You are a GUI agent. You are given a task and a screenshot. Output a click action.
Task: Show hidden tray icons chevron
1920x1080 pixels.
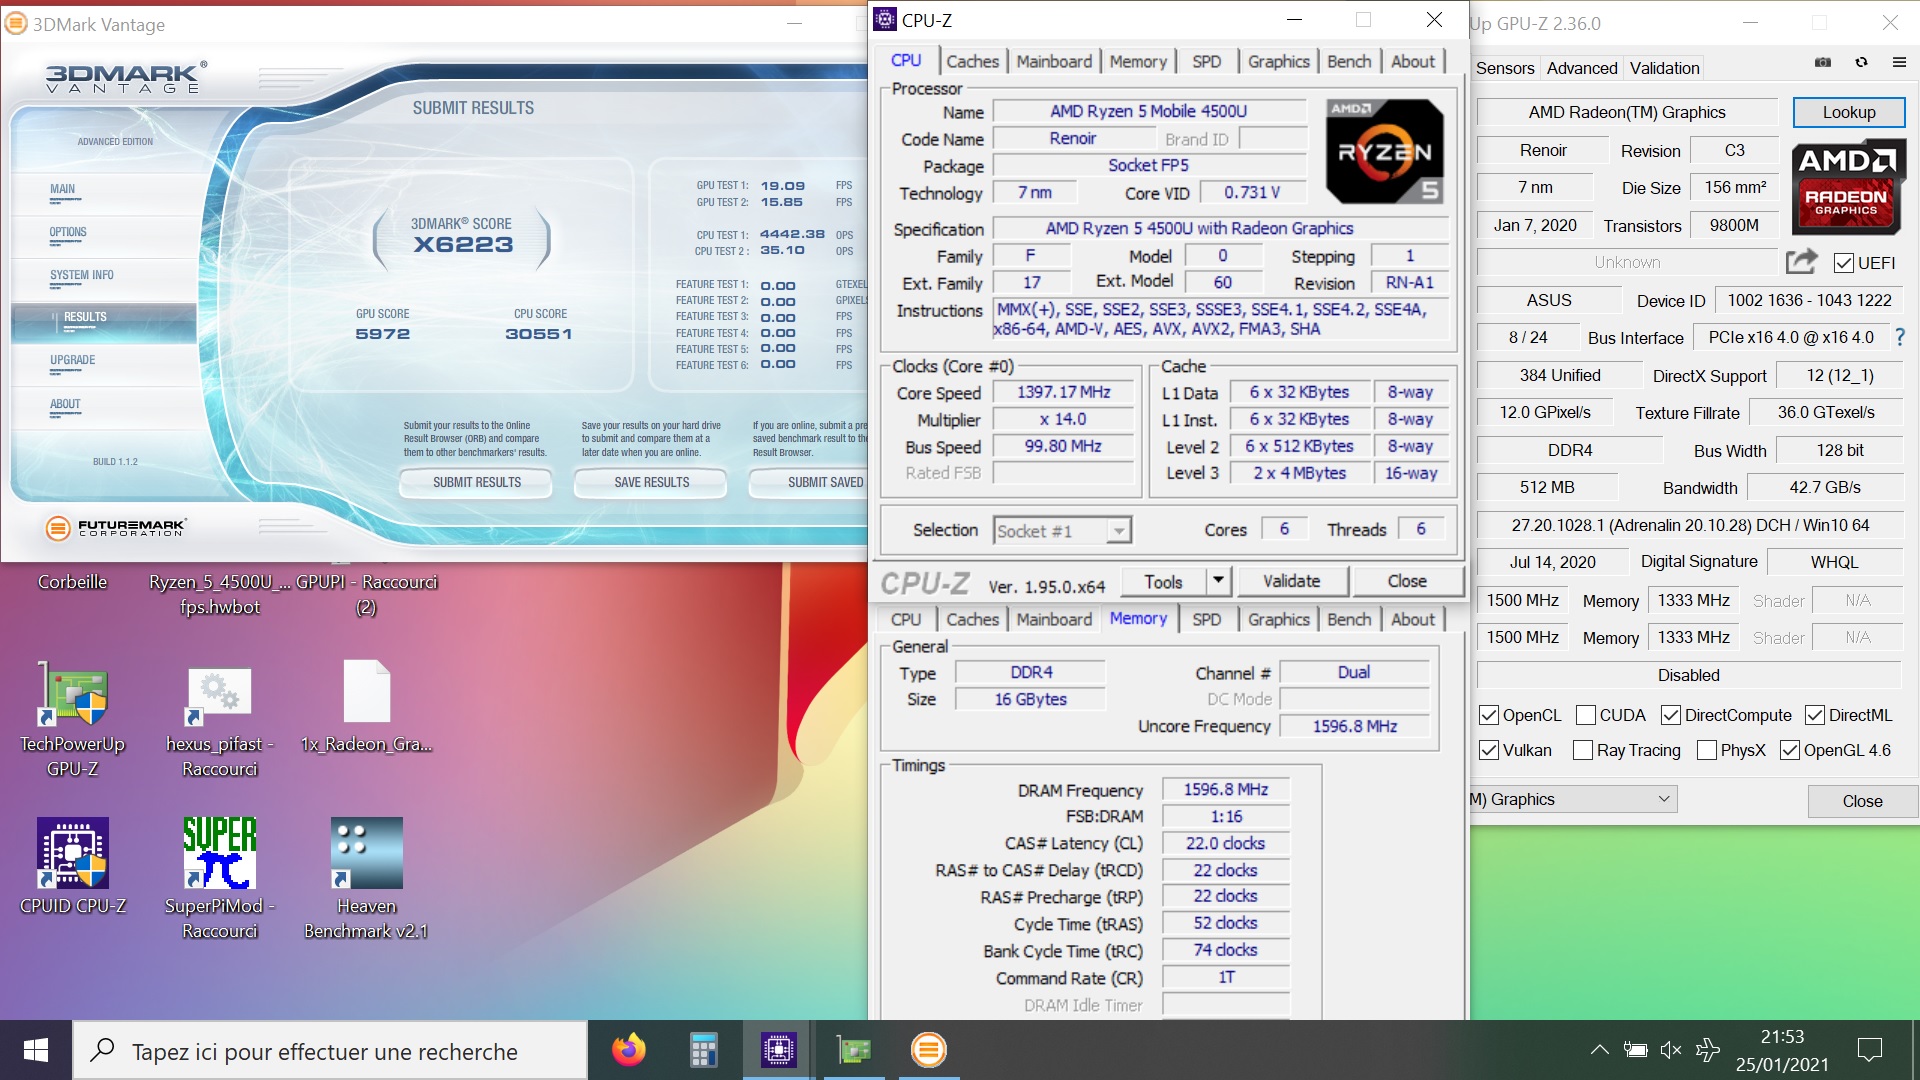(x=1599, y=1050)
